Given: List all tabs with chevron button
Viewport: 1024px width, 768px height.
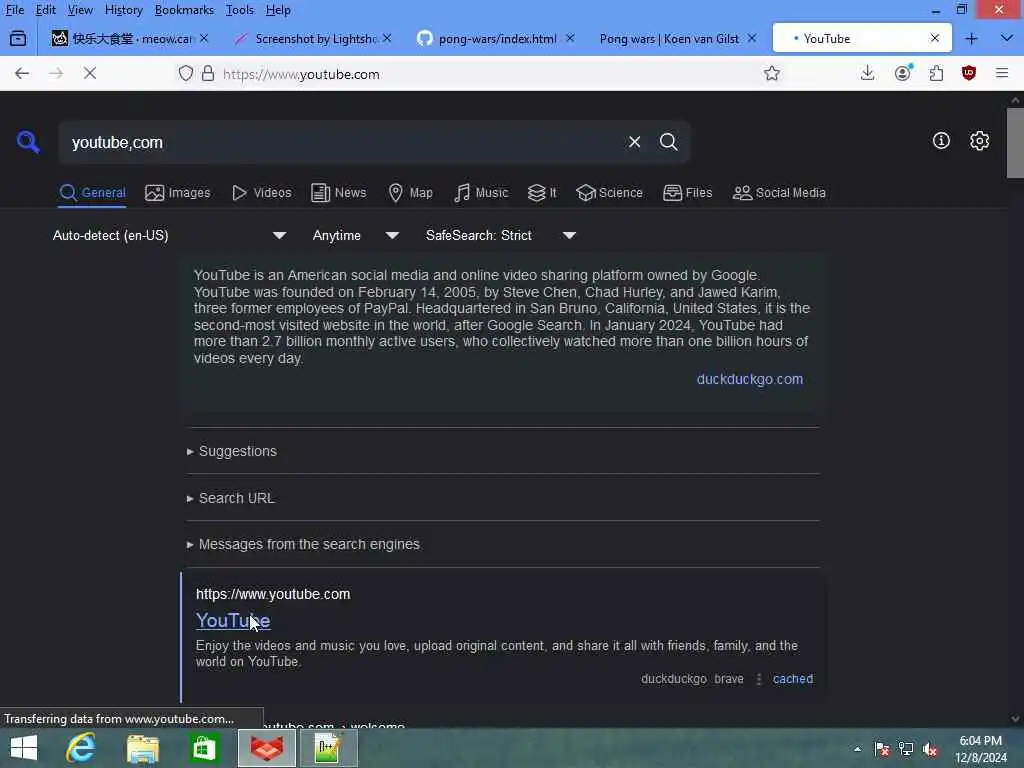Looking at the screenshot, I should (x=1006, y=39).
